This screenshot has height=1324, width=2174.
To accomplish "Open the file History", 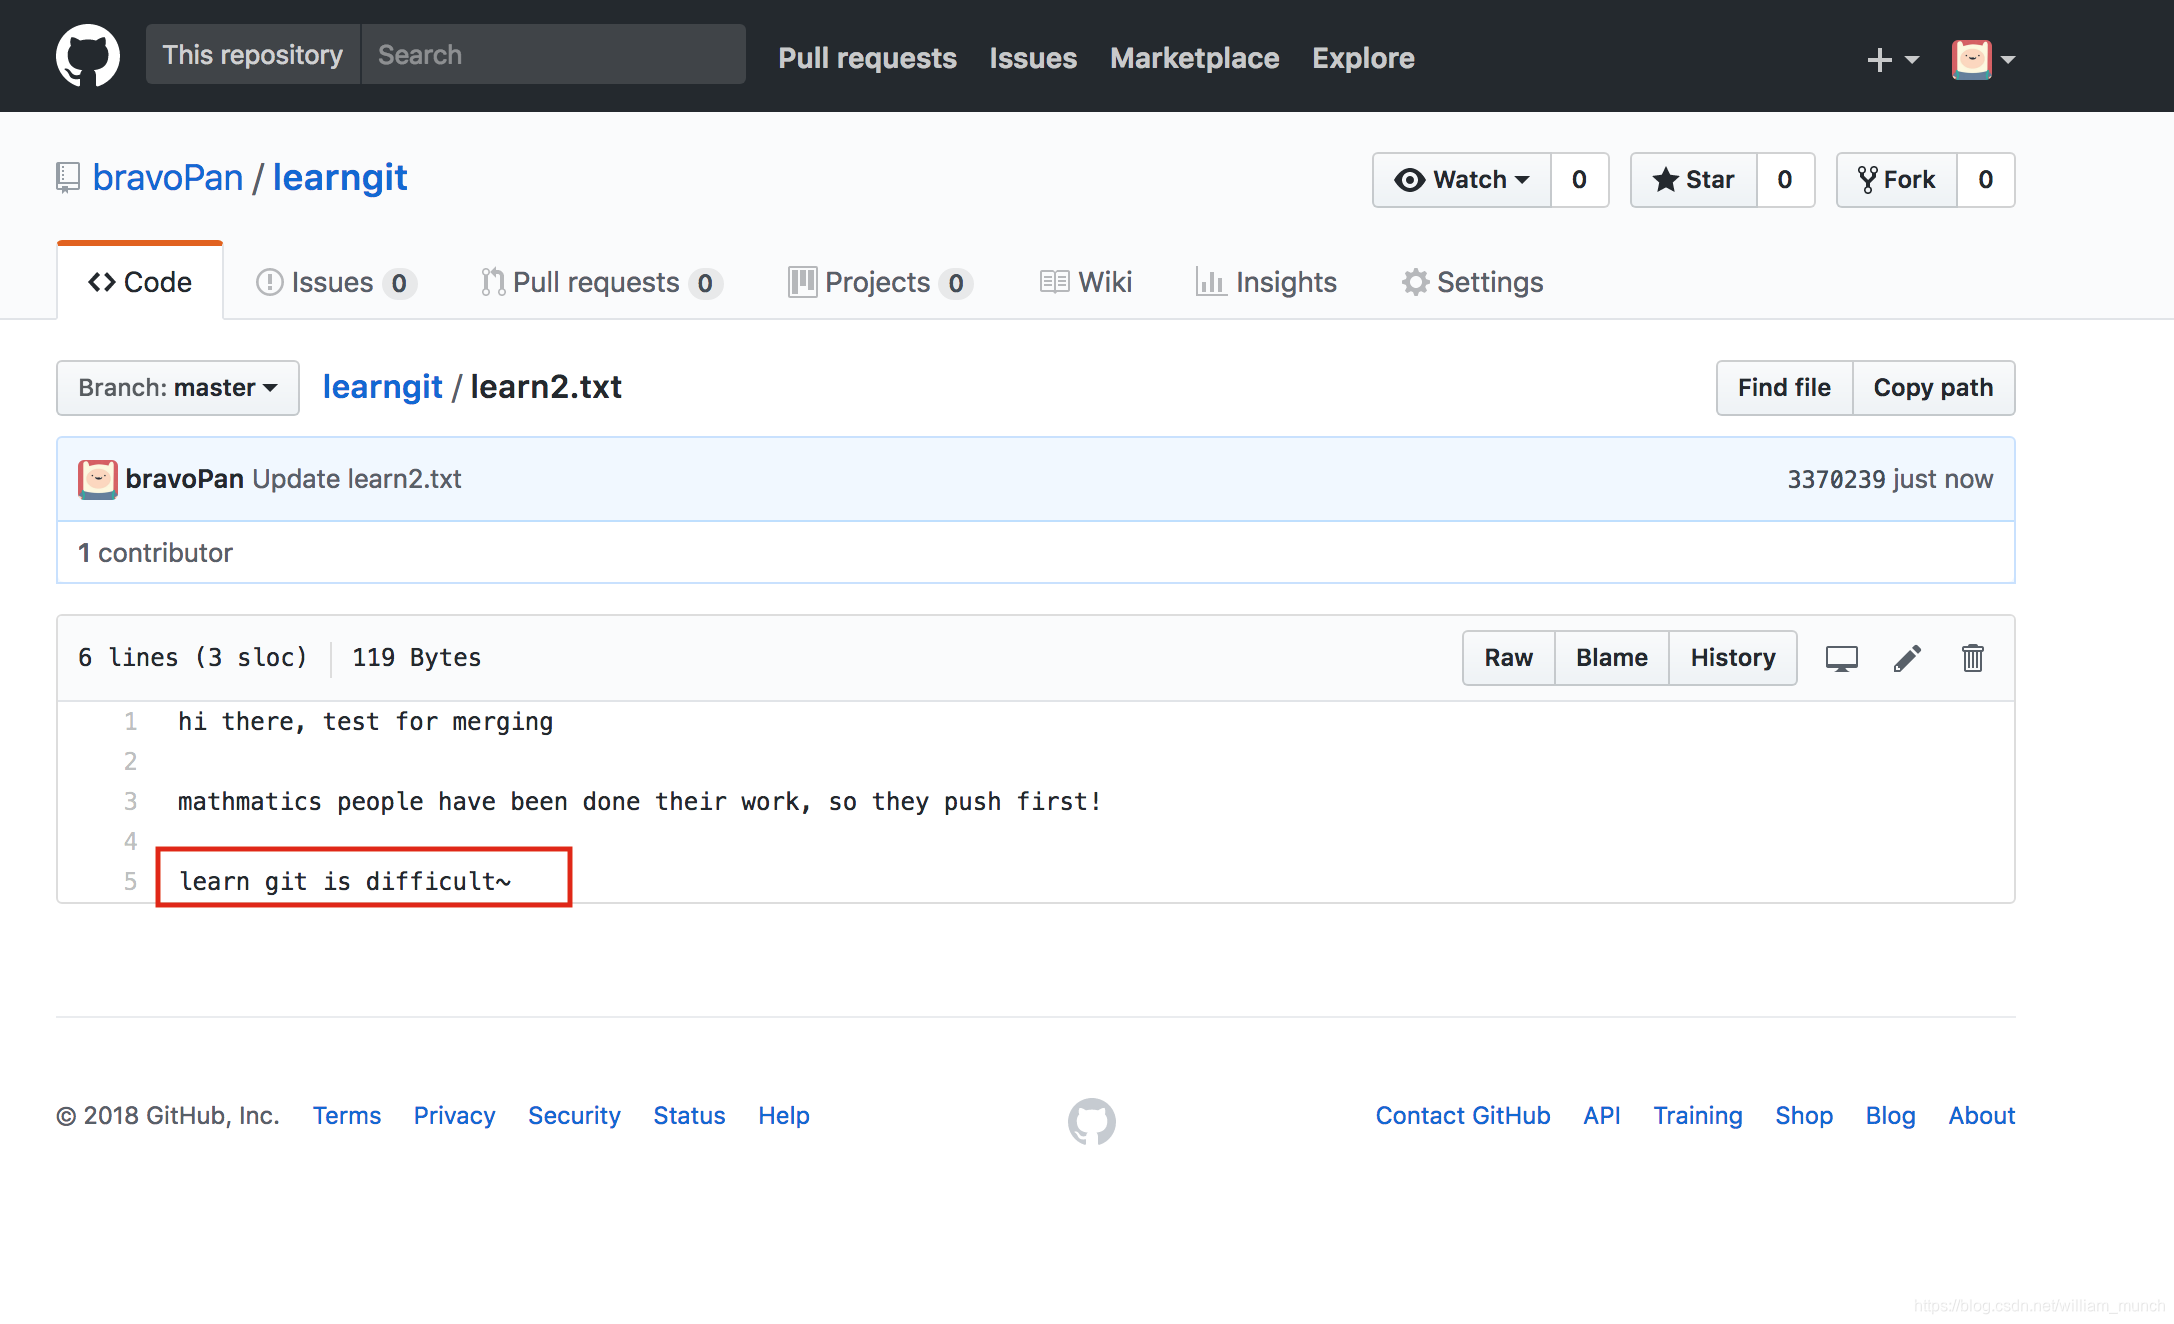I will click(x=1733, y=658).
